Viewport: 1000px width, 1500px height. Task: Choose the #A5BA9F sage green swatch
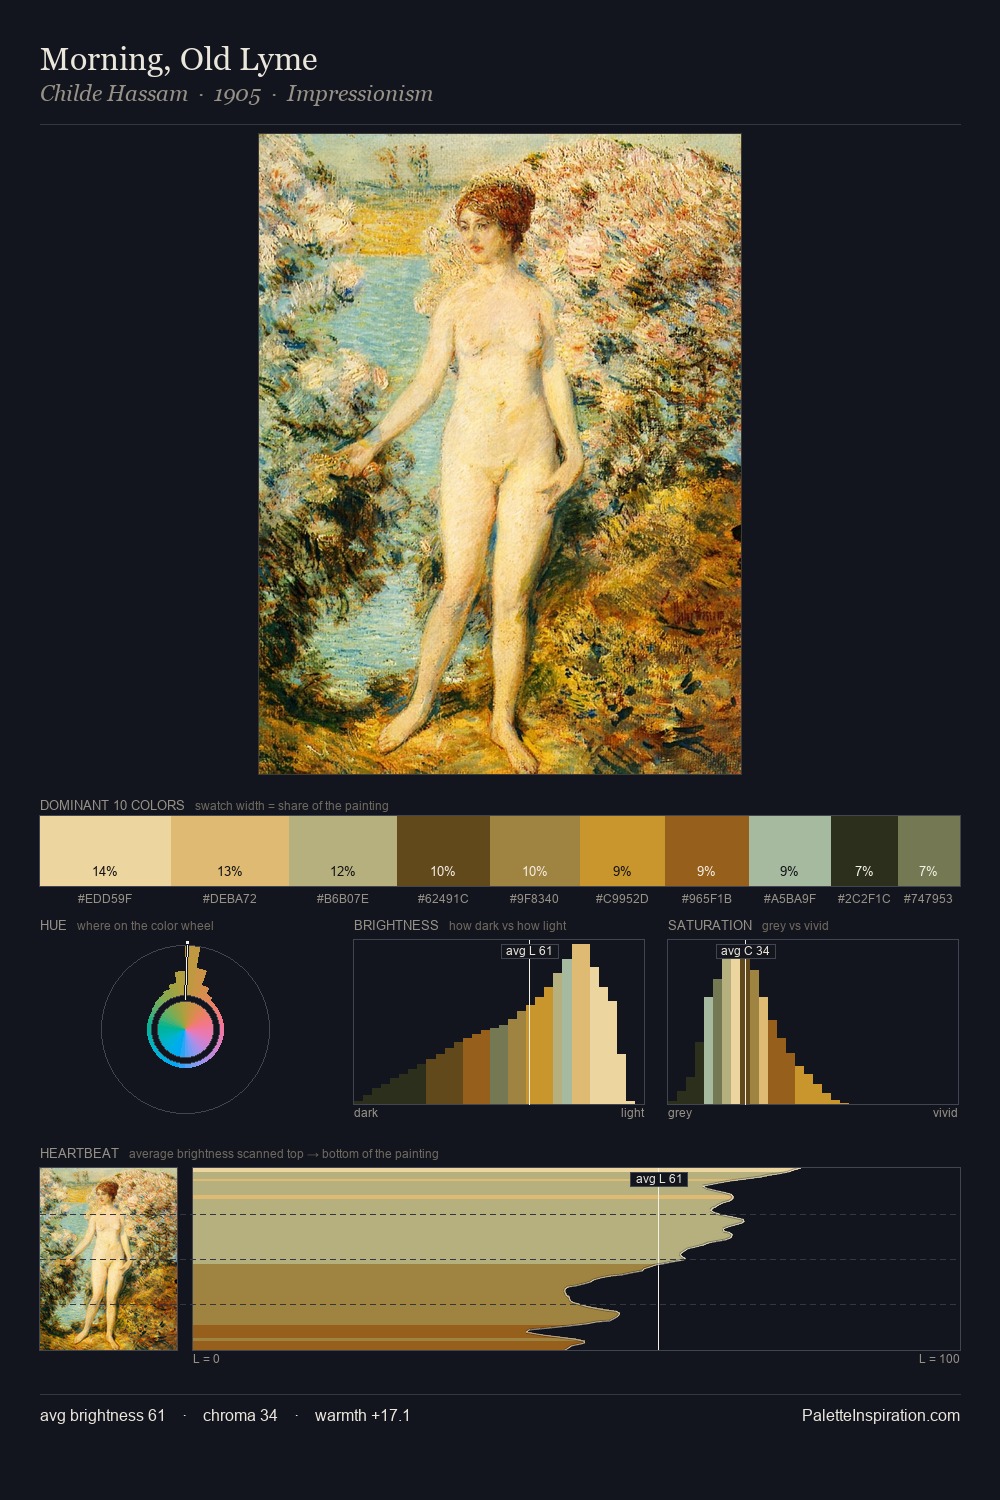point(790,851)
